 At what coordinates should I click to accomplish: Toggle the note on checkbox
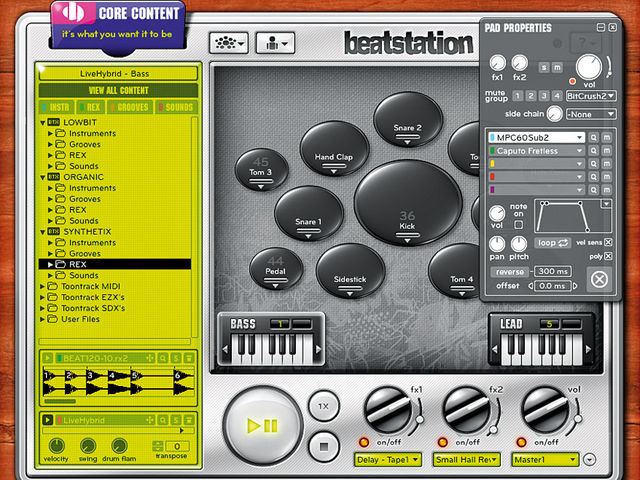click(518, 224)
